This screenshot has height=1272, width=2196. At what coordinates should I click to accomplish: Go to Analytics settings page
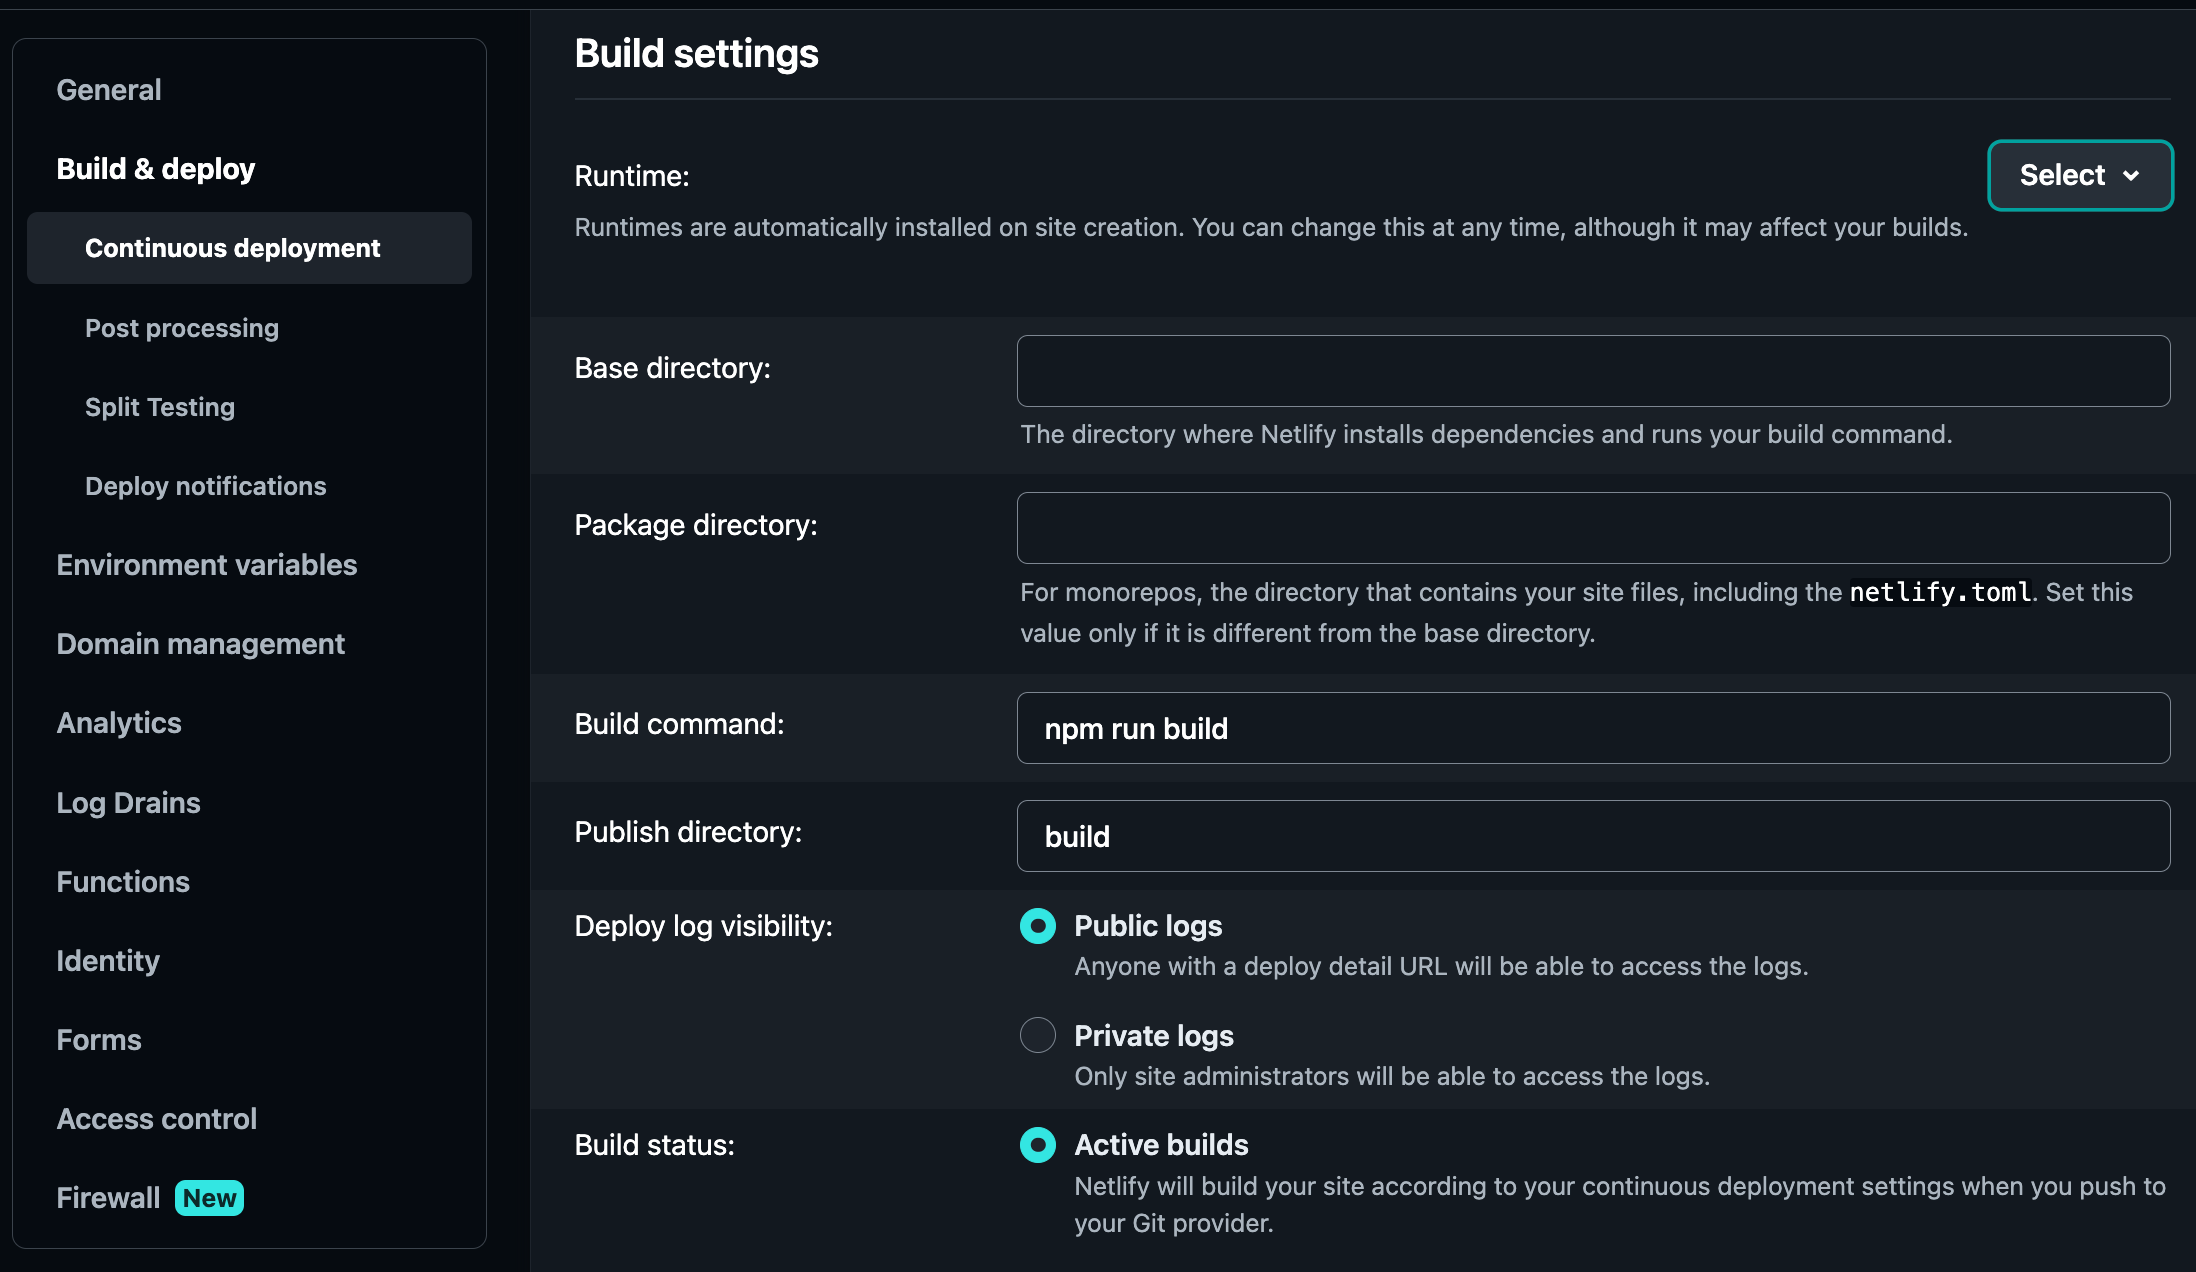point(118,723)
